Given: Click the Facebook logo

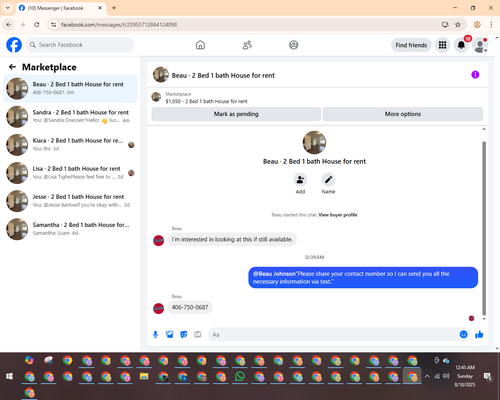Looking at the screenshot, I should coord(14,45).
